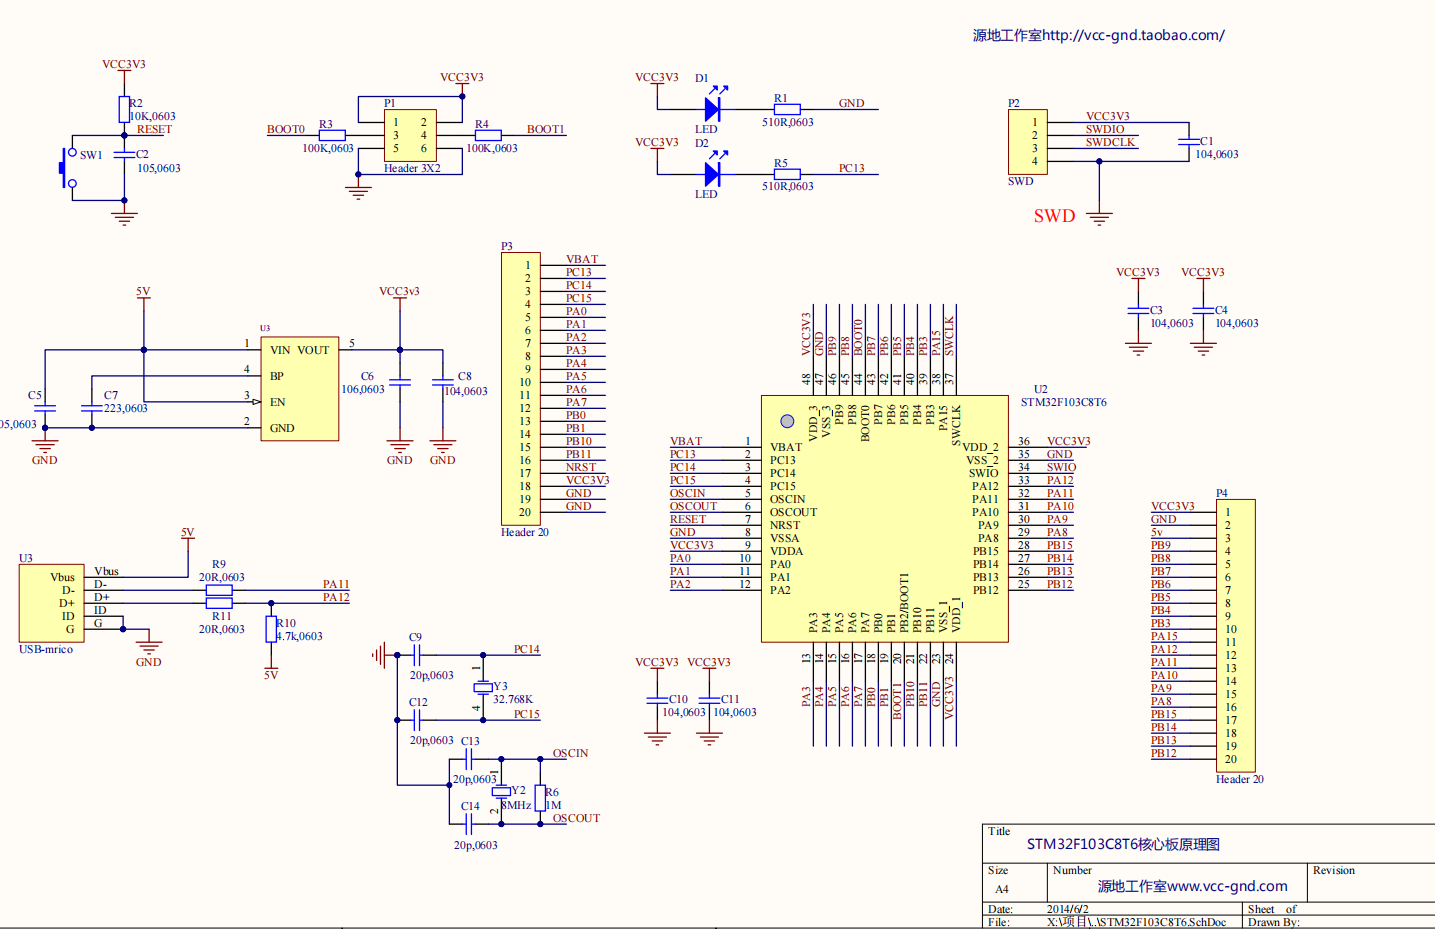This screenshot has width=1435, height=929.
Task: Click the BOOT1 net label right of R4
Action: tap(546, 129)
